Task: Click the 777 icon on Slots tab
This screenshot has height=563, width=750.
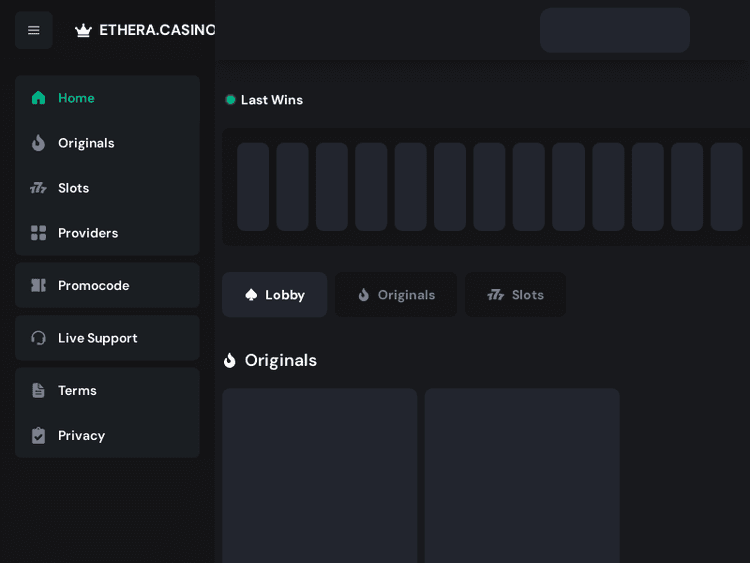Action: point(496,295)
